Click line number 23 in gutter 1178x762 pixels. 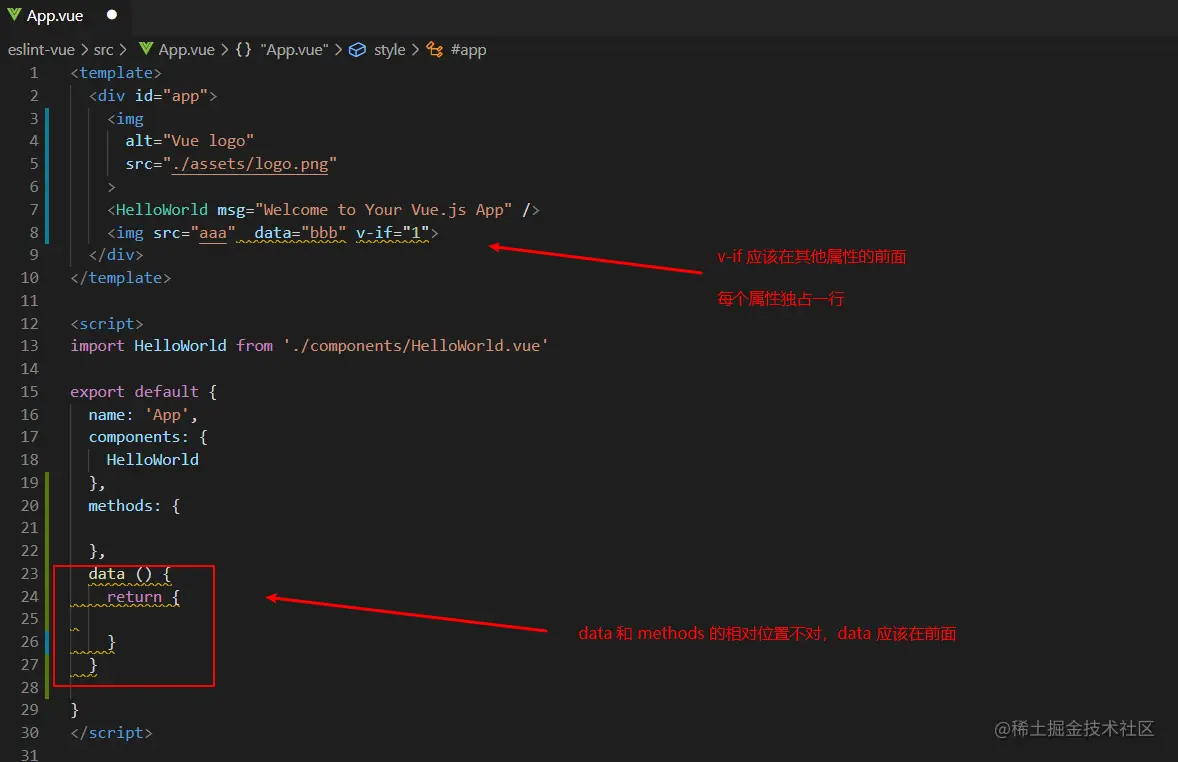(x=29, y=574)
